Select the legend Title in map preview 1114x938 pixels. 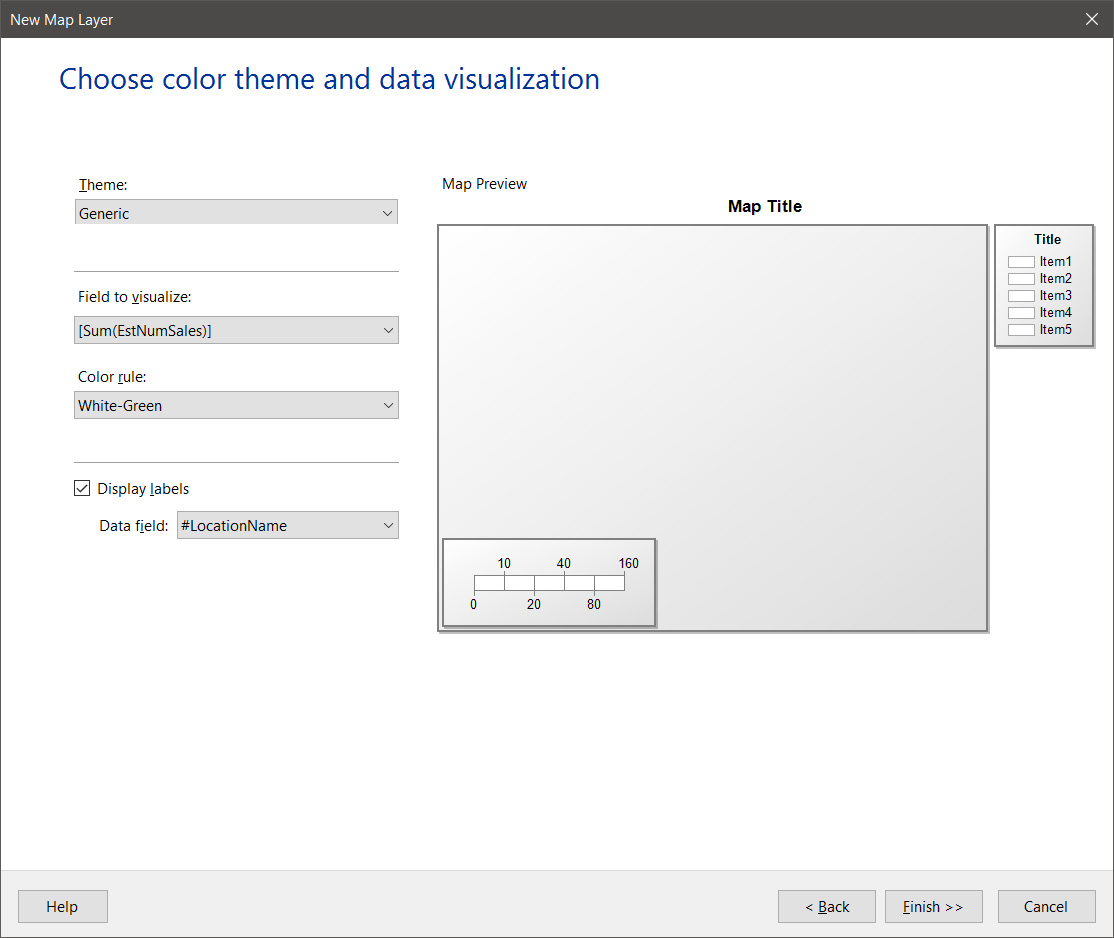click(1047, 240)
